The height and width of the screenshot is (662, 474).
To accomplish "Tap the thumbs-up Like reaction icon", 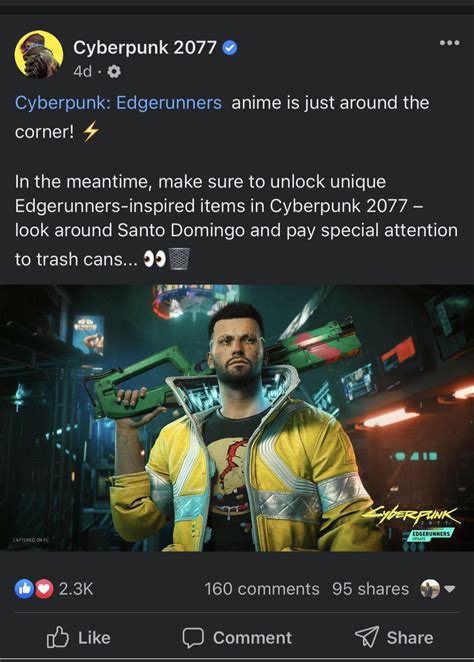I will (24, 589).
